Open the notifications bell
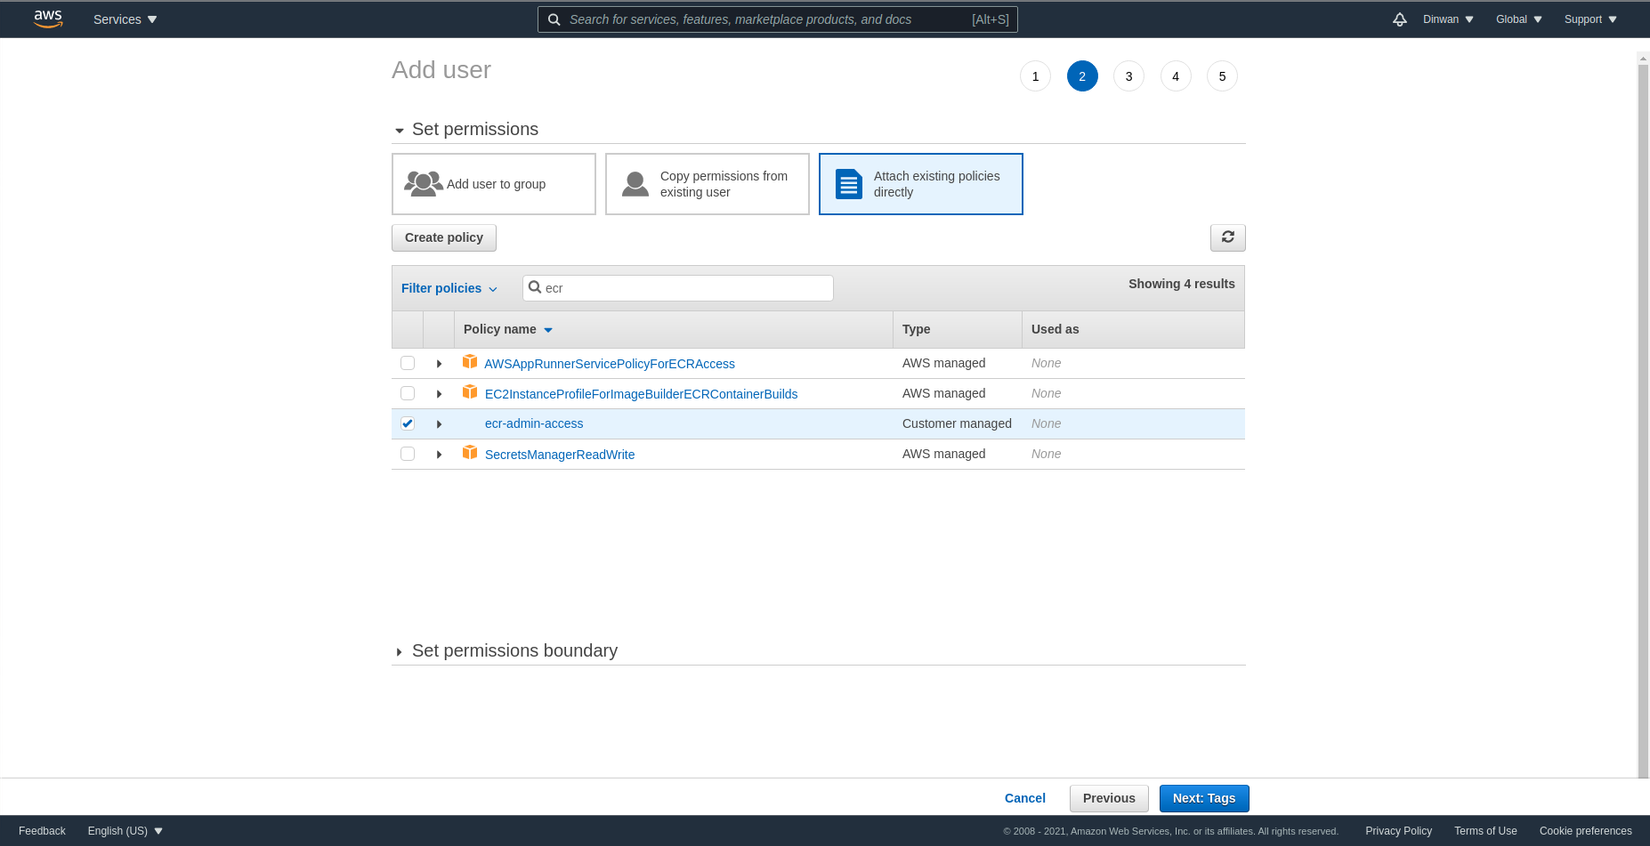Image resolution: width=1650 pixels, height=846 pixels. [1399, 19]
